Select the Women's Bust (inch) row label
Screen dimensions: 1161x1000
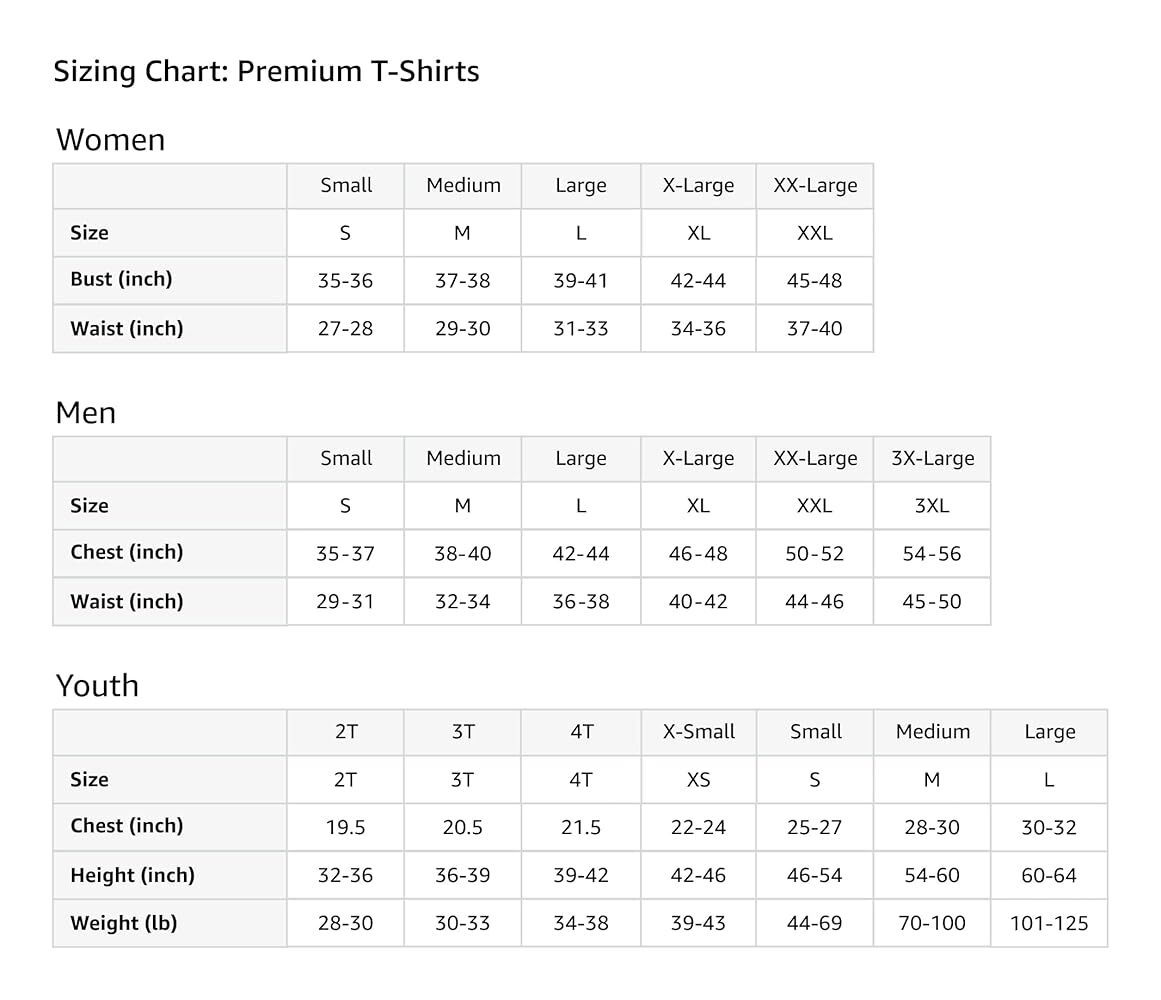click(121, 280)
